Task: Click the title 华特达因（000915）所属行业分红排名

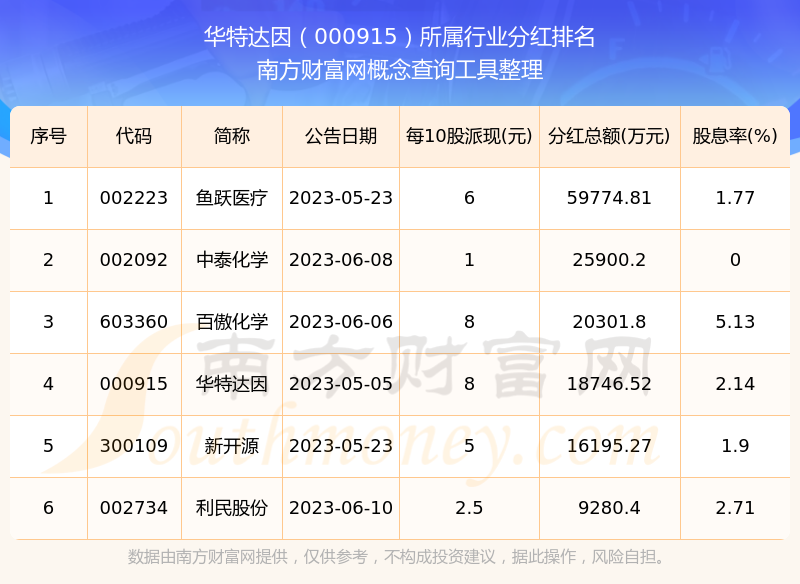Action: point(399,37)
